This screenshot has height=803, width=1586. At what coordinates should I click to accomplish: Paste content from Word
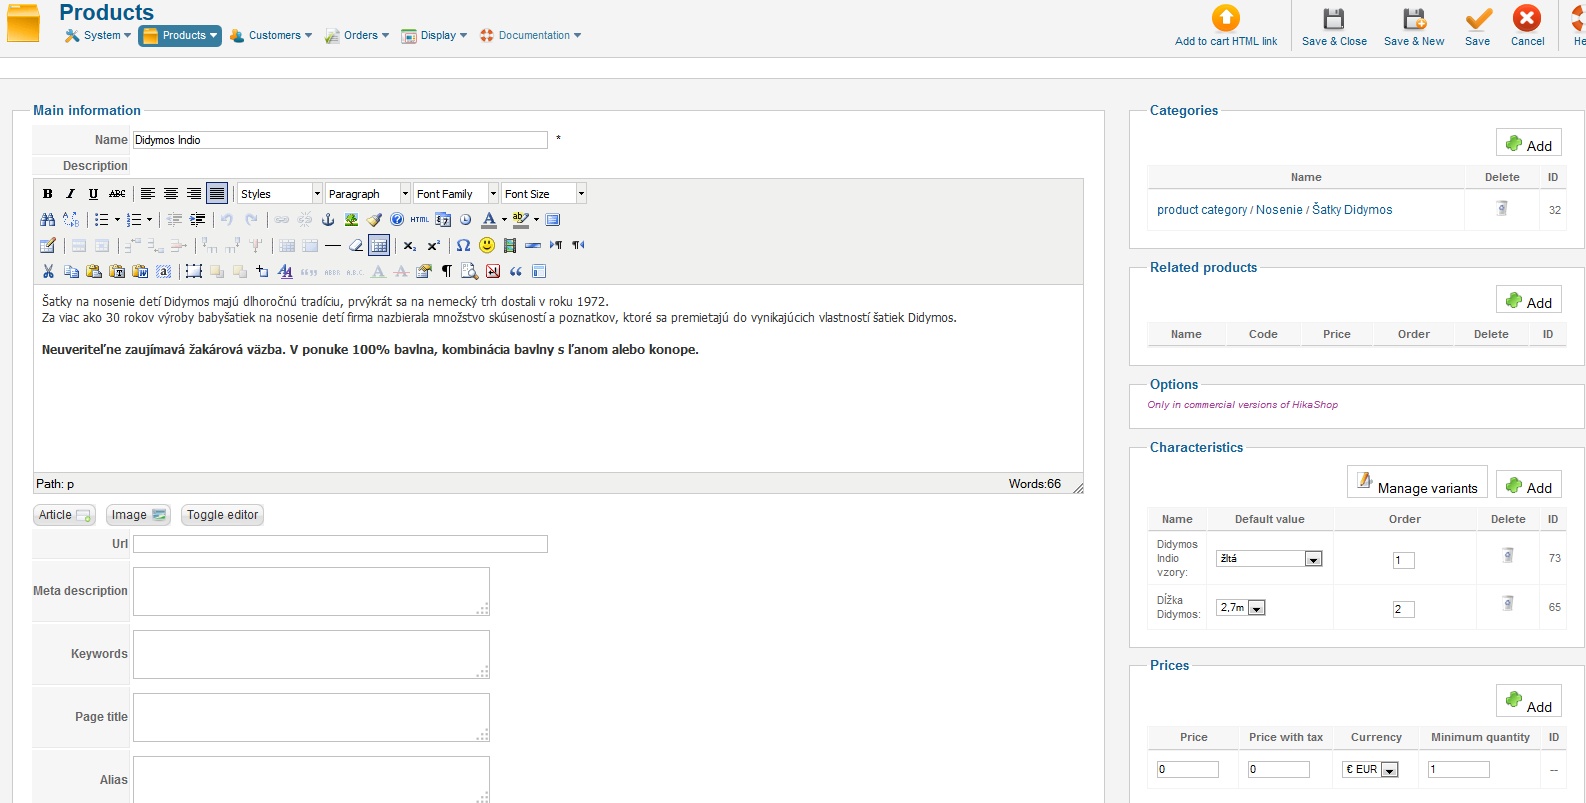140,272
